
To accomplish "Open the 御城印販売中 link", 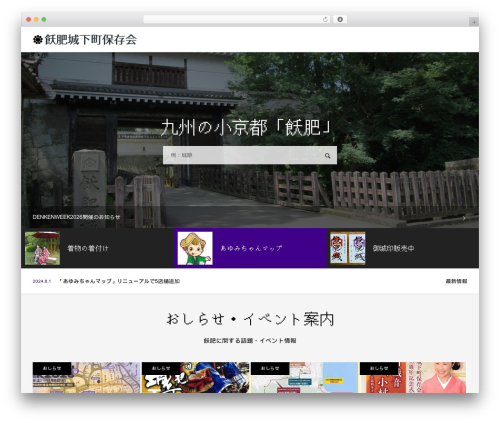I will point(393,248).
